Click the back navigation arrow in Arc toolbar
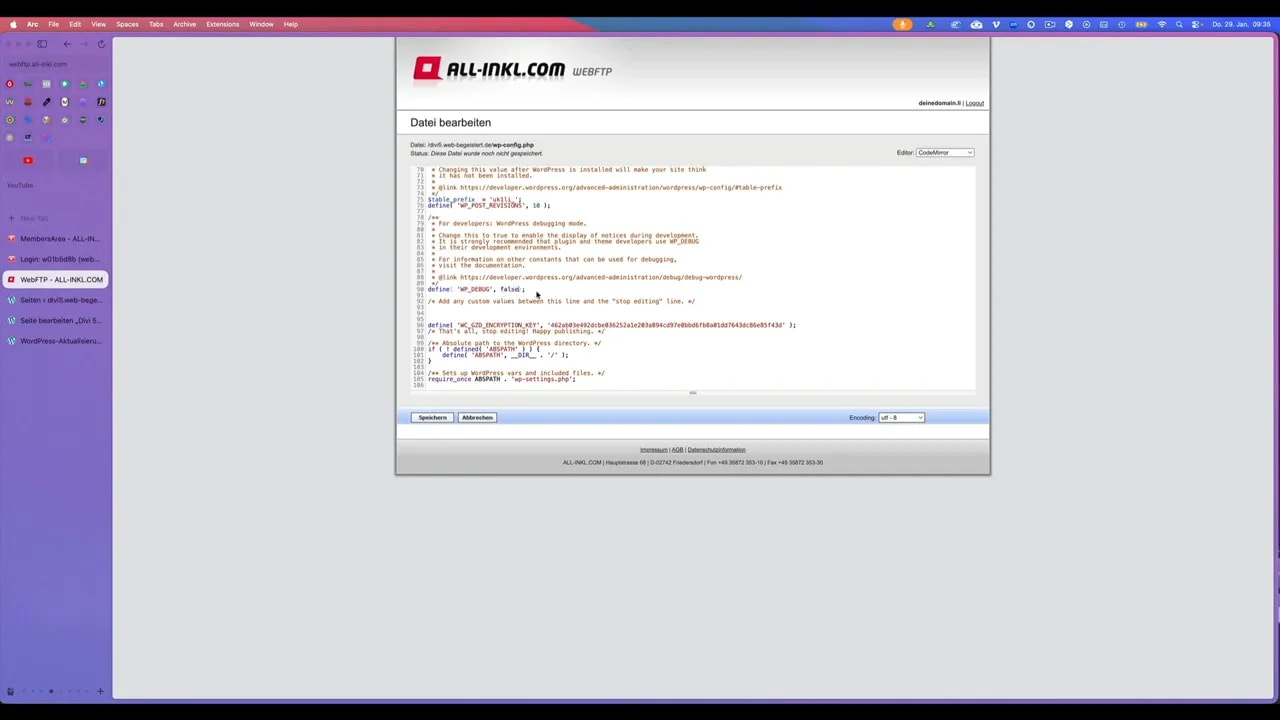 (66, 43)
